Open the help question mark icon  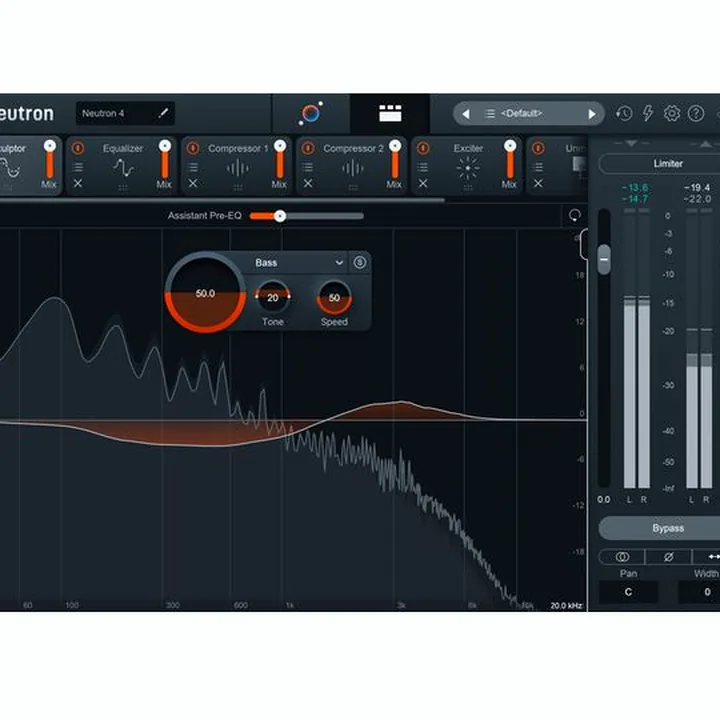point(696,113)
